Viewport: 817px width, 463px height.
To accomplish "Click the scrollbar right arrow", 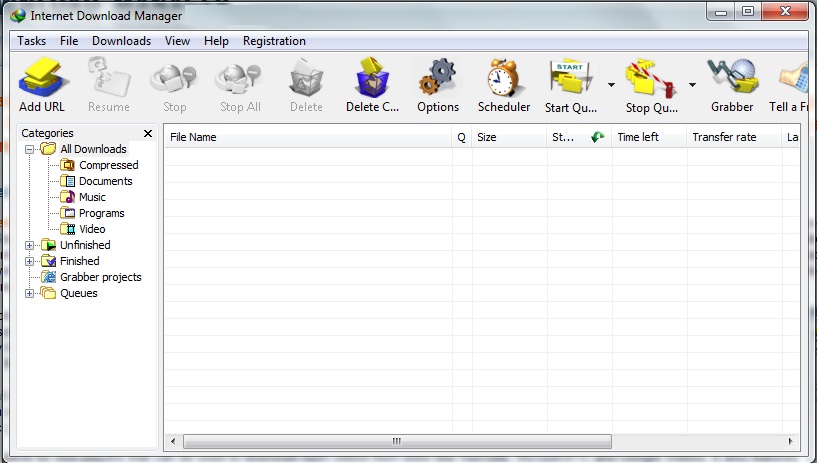I will click(x=790, y=441).
